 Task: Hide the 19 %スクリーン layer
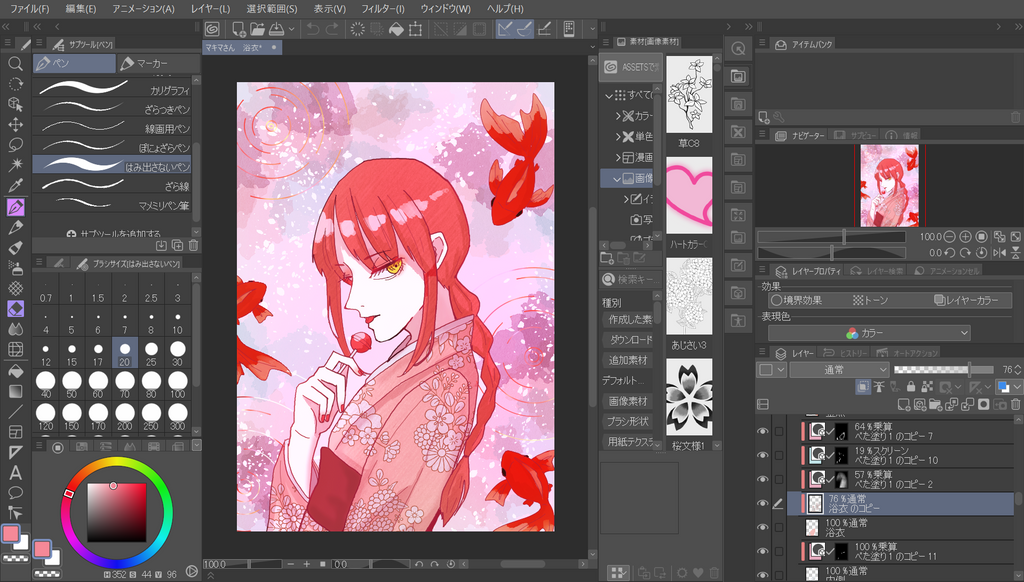click(x=762, y=455)
